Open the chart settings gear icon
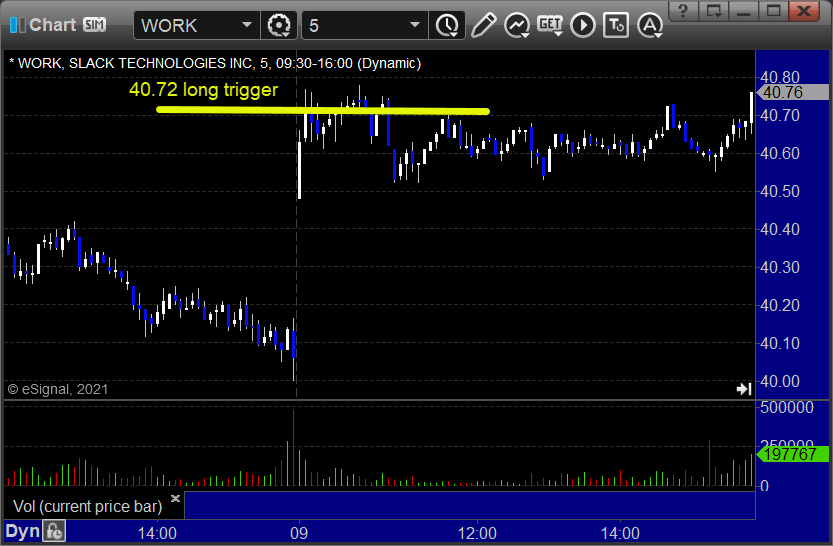This screenshot has height=546, width=833. click(279, 25)
